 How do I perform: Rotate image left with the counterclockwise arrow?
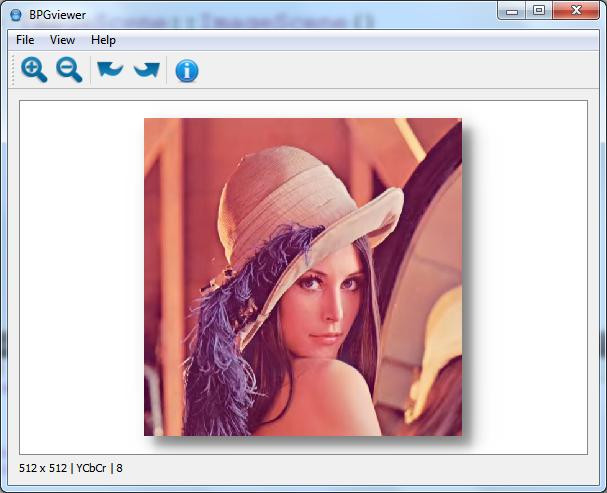click(110, 70)
